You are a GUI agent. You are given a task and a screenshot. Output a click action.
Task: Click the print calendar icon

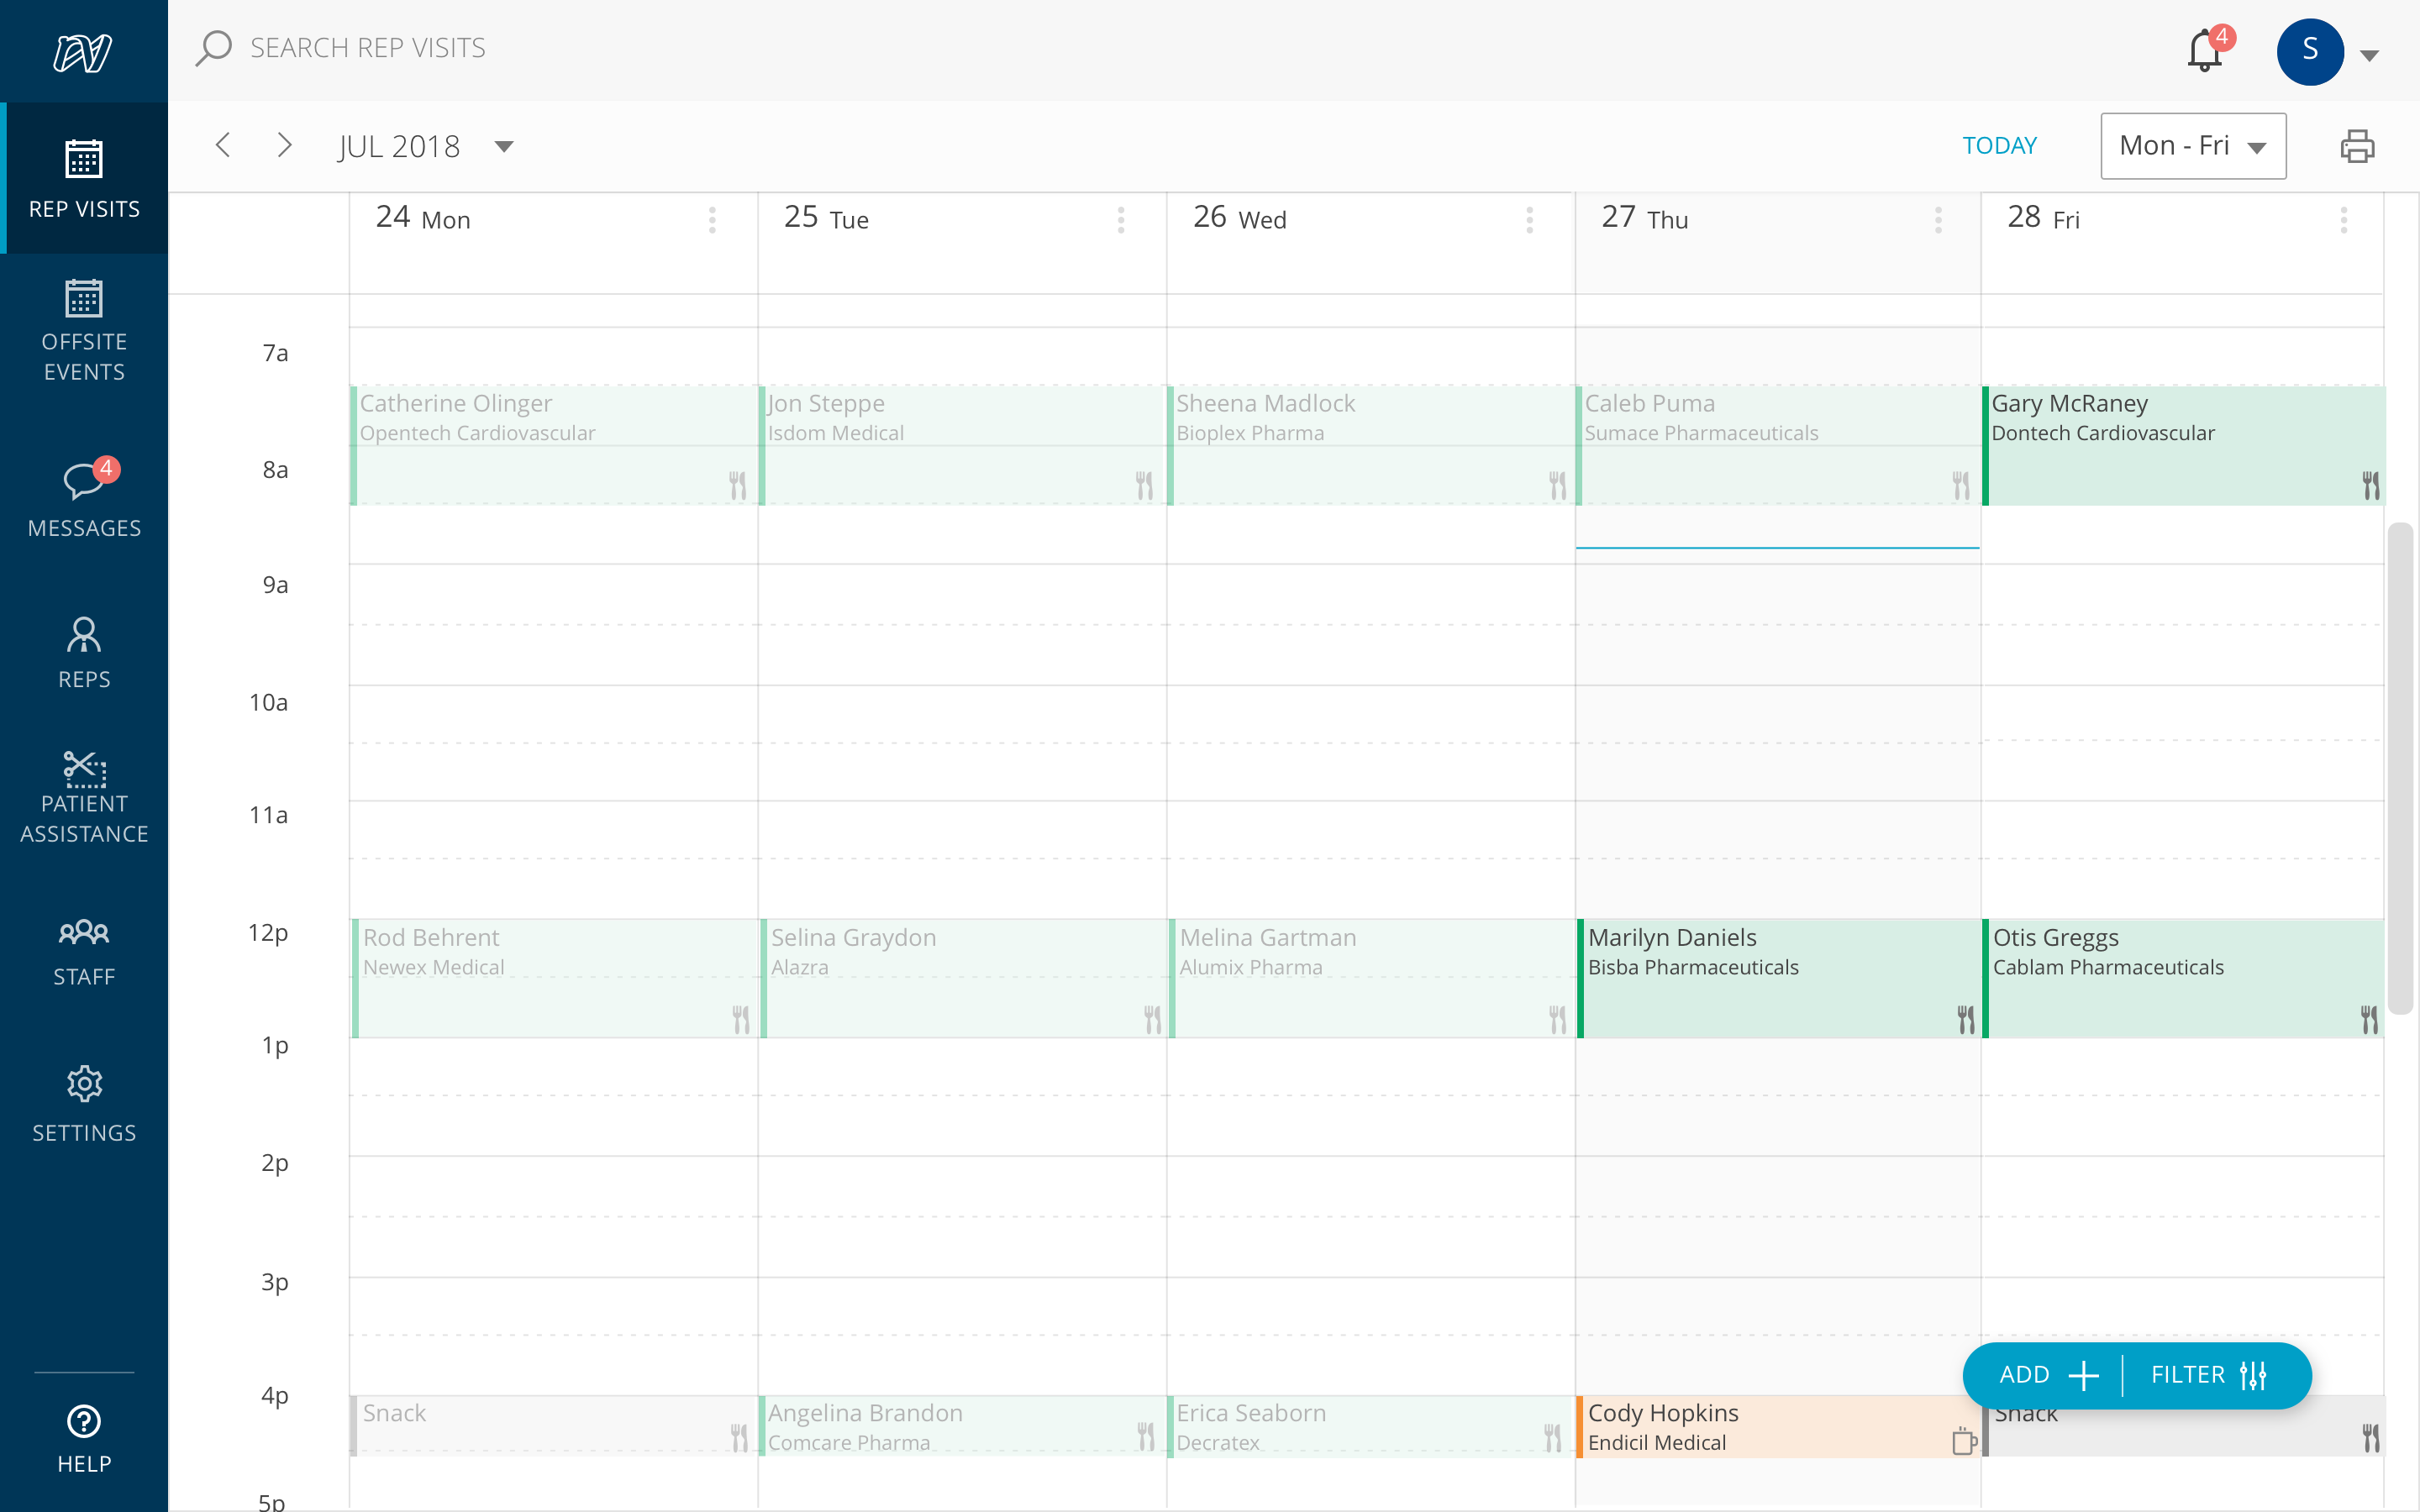(x=2357, y=146)
